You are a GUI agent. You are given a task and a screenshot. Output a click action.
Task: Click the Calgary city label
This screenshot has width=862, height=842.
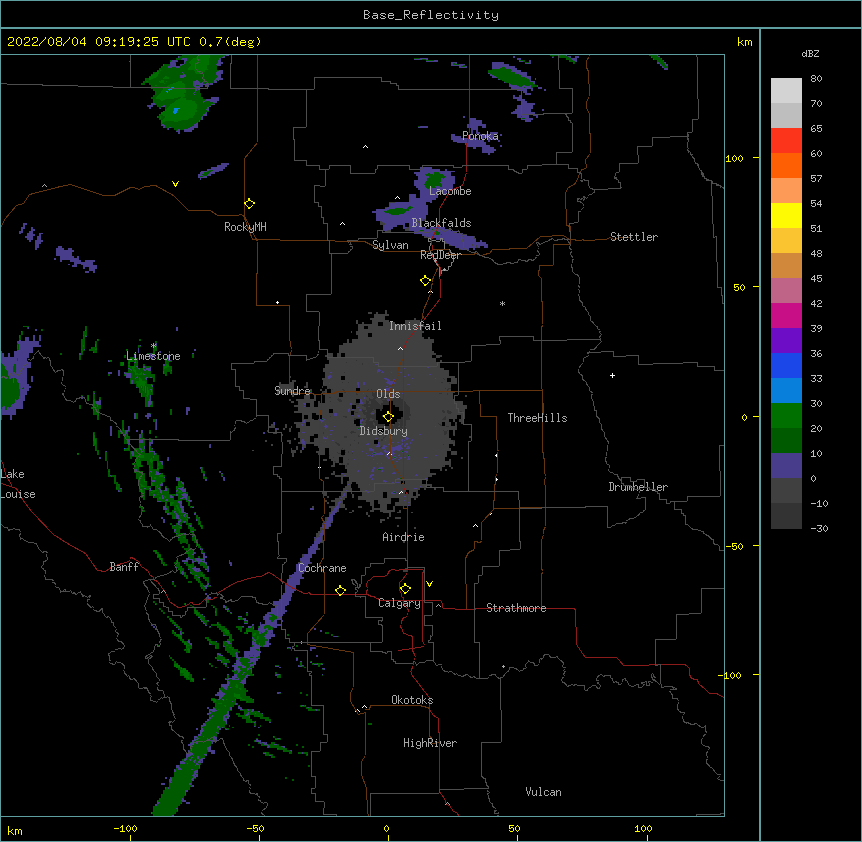[x=399, y=603]
